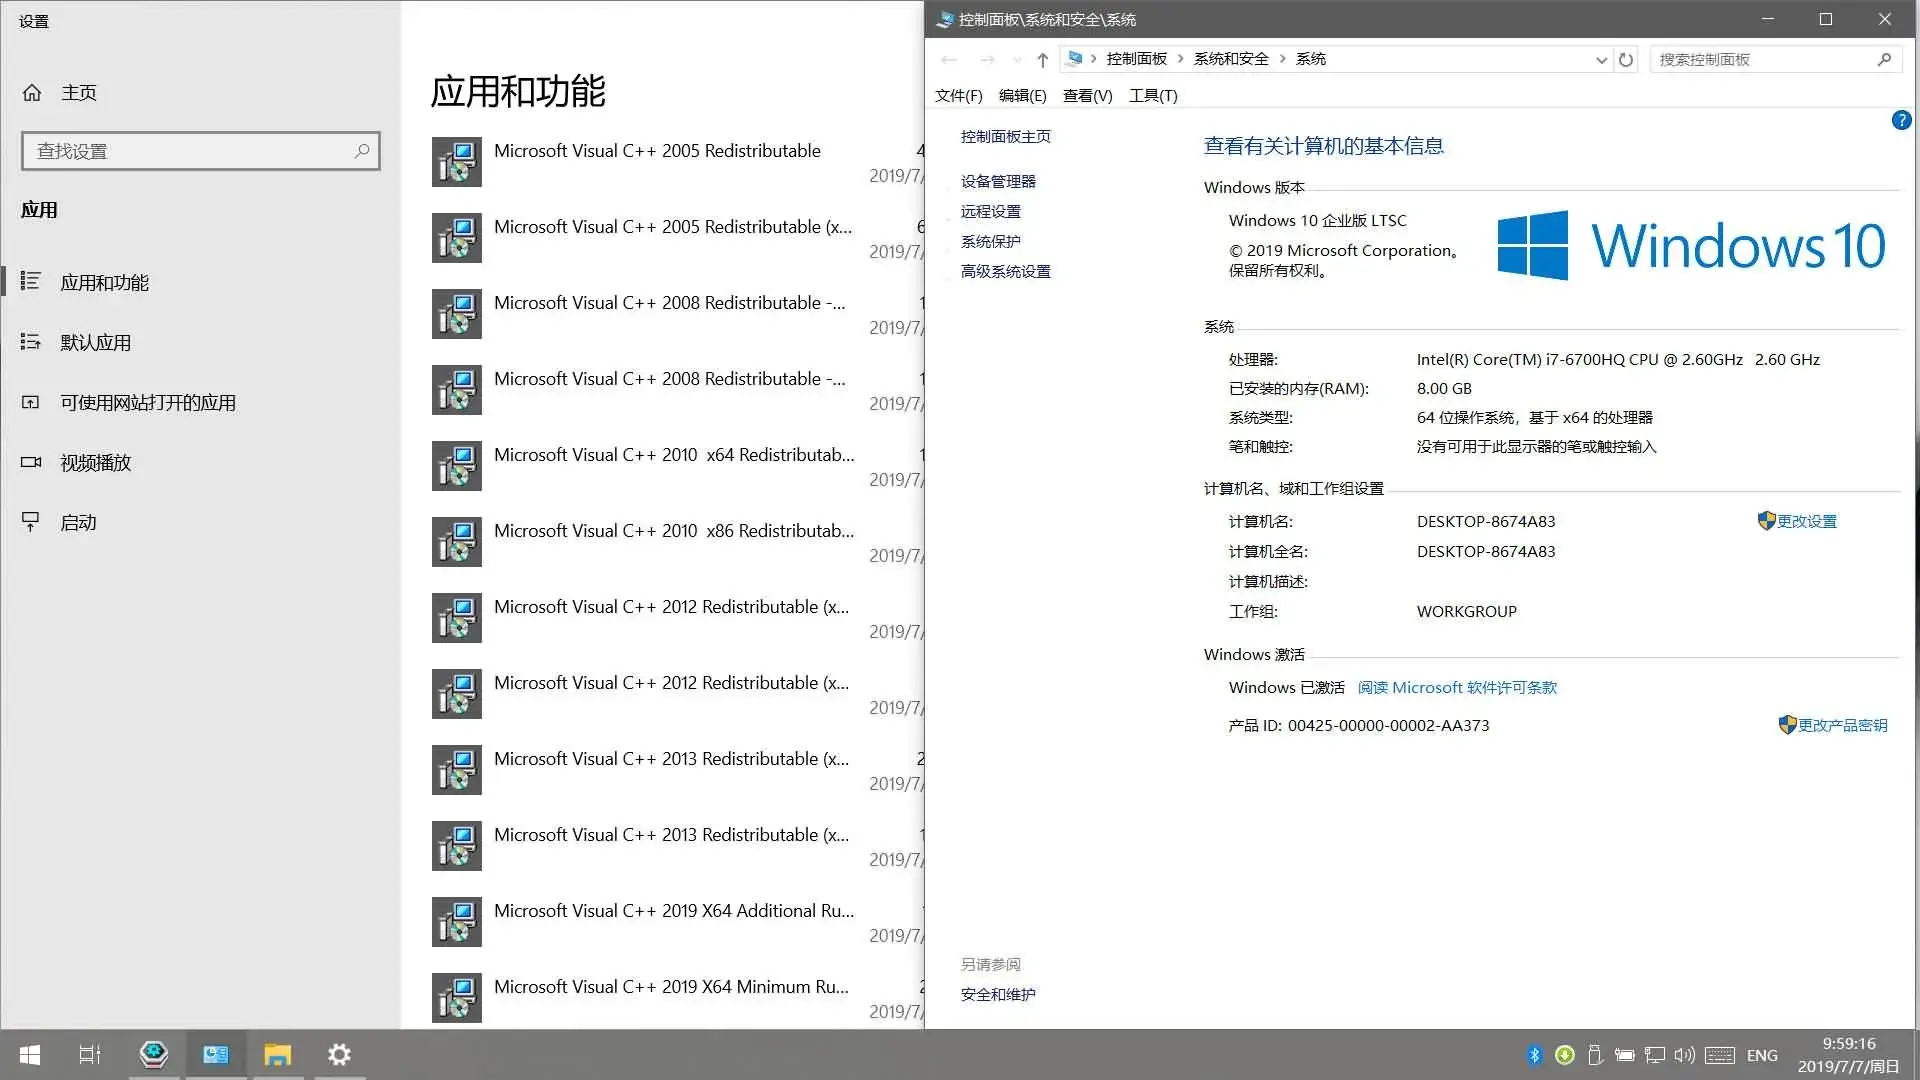
Task: Open apps for websites sidebar icon
Action: (31, 402)
